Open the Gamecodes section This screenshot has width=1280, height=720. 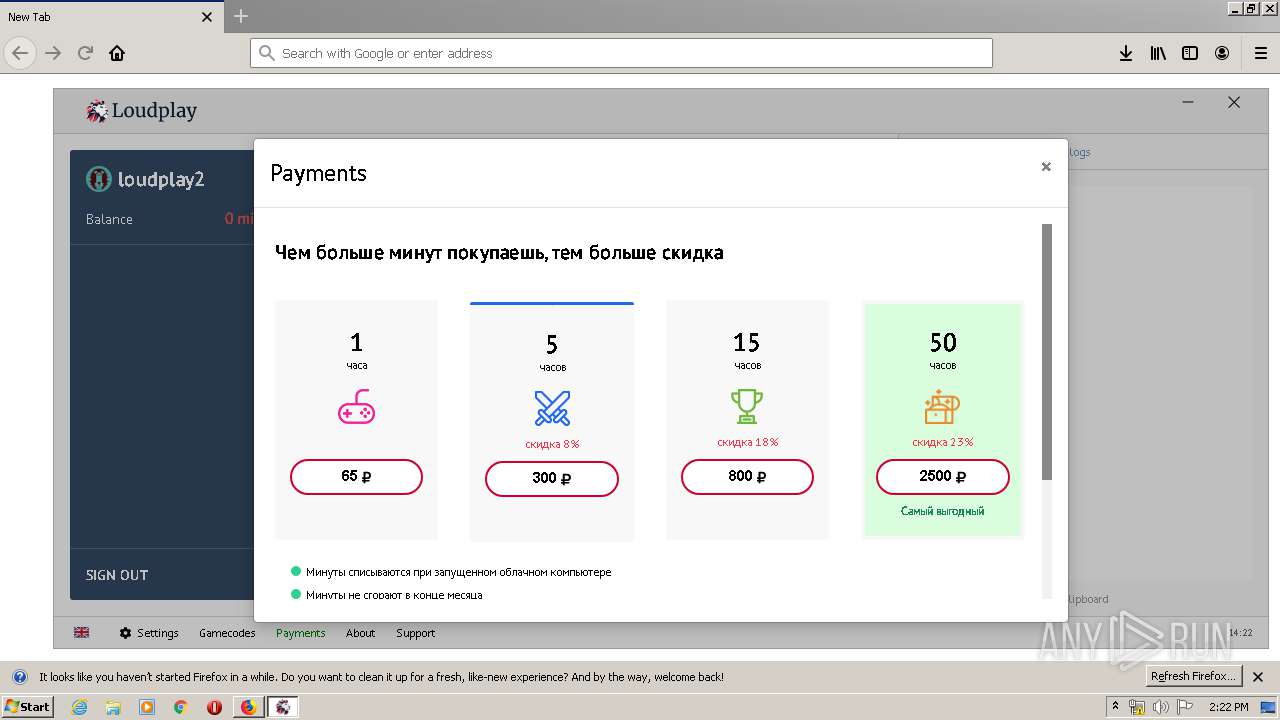tap(227, 633)
